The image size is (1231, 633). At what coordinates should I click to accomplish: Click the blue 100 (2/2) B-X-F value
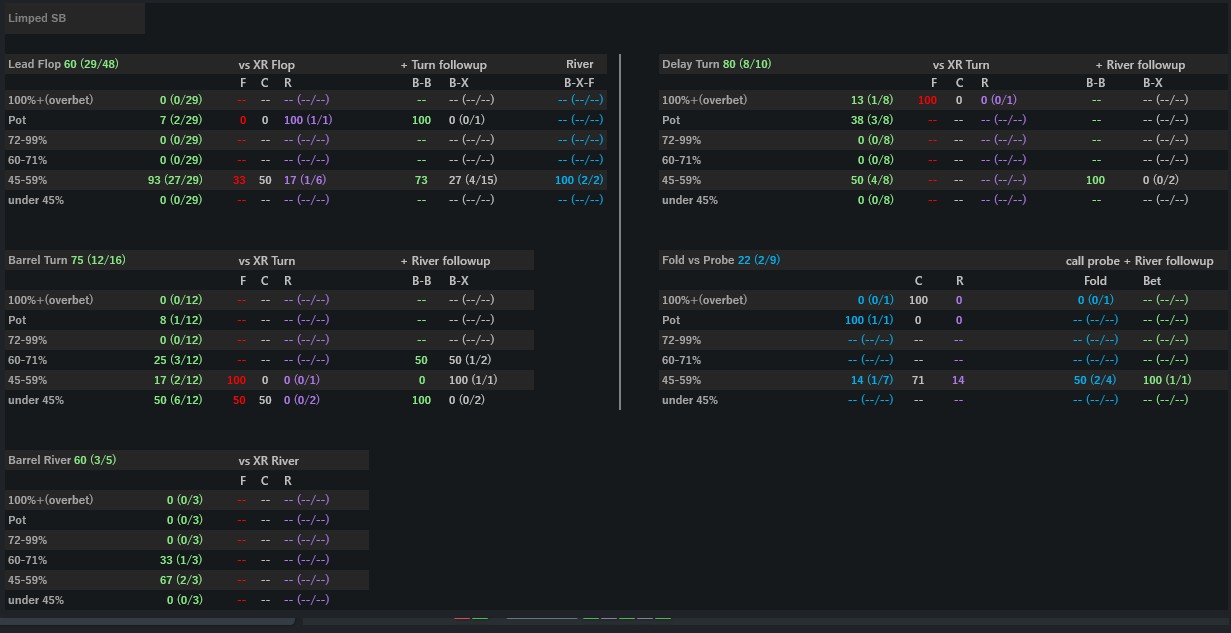coord(580,180)
